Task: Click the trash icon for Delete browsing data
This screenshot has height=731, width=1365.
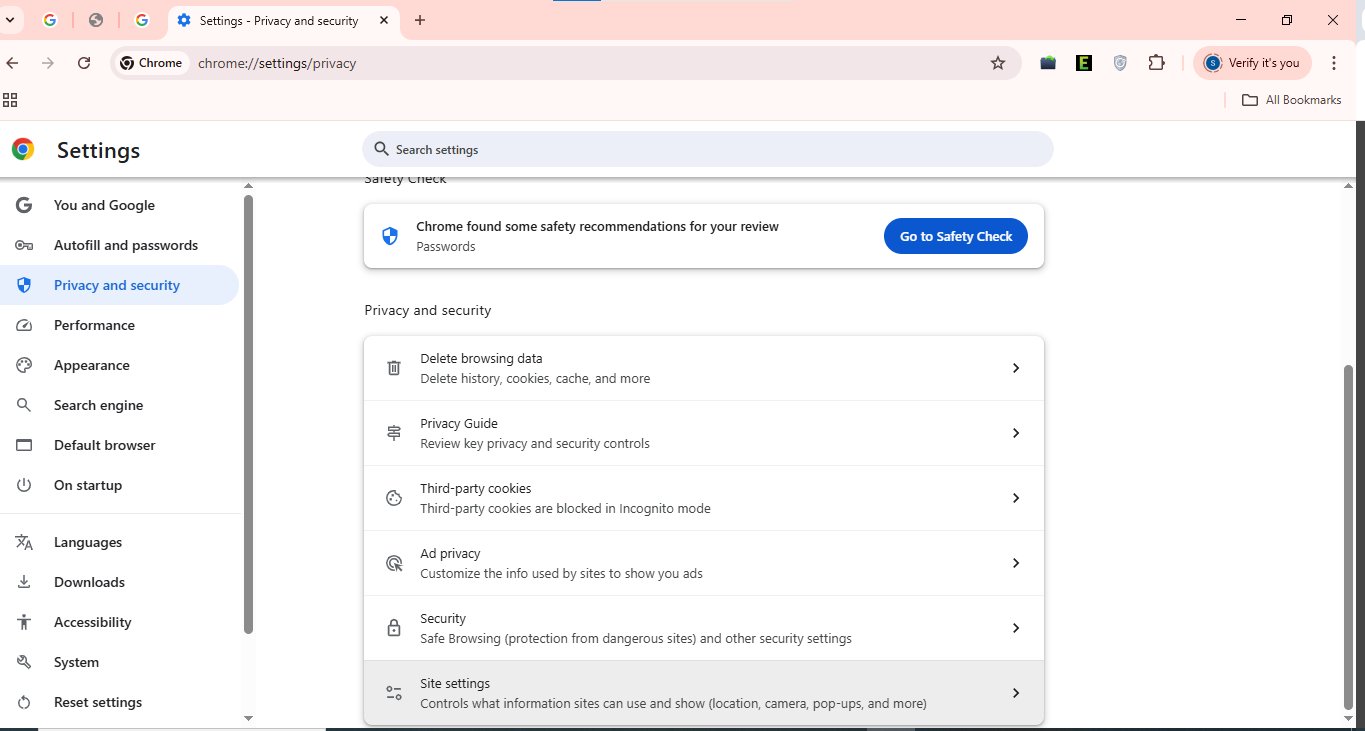Action: (394, 368)
